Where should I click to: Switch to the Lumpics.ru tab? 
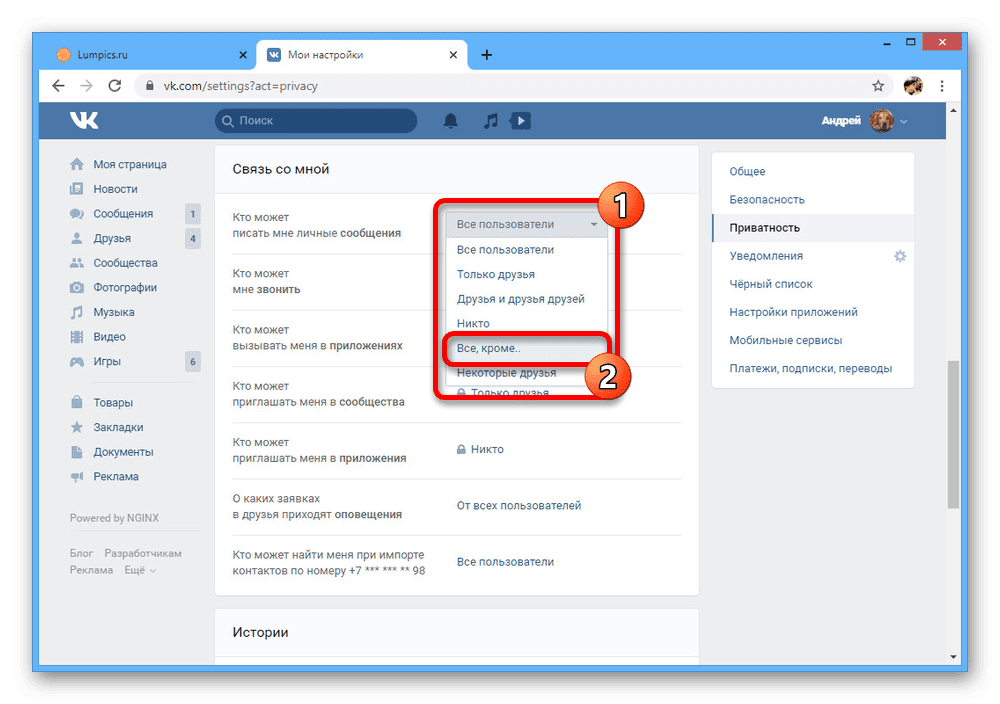pyautogui.click(x=150, y=55)
